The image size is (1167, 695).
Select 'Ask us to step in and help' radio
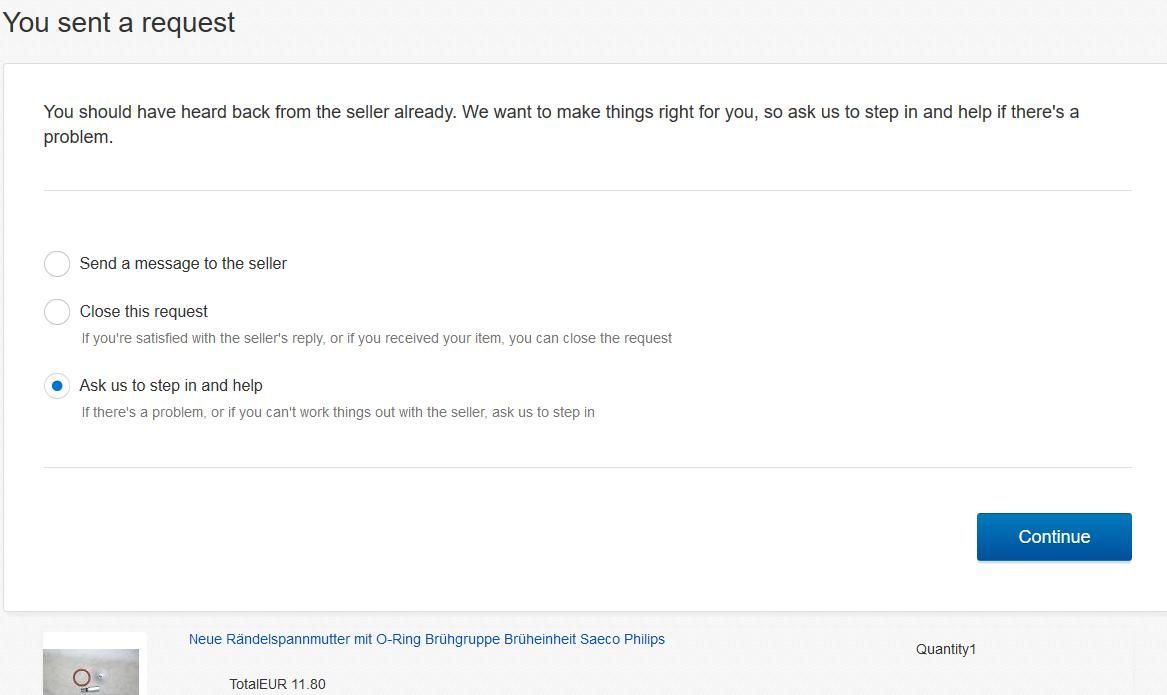click(x=57, y=386)
